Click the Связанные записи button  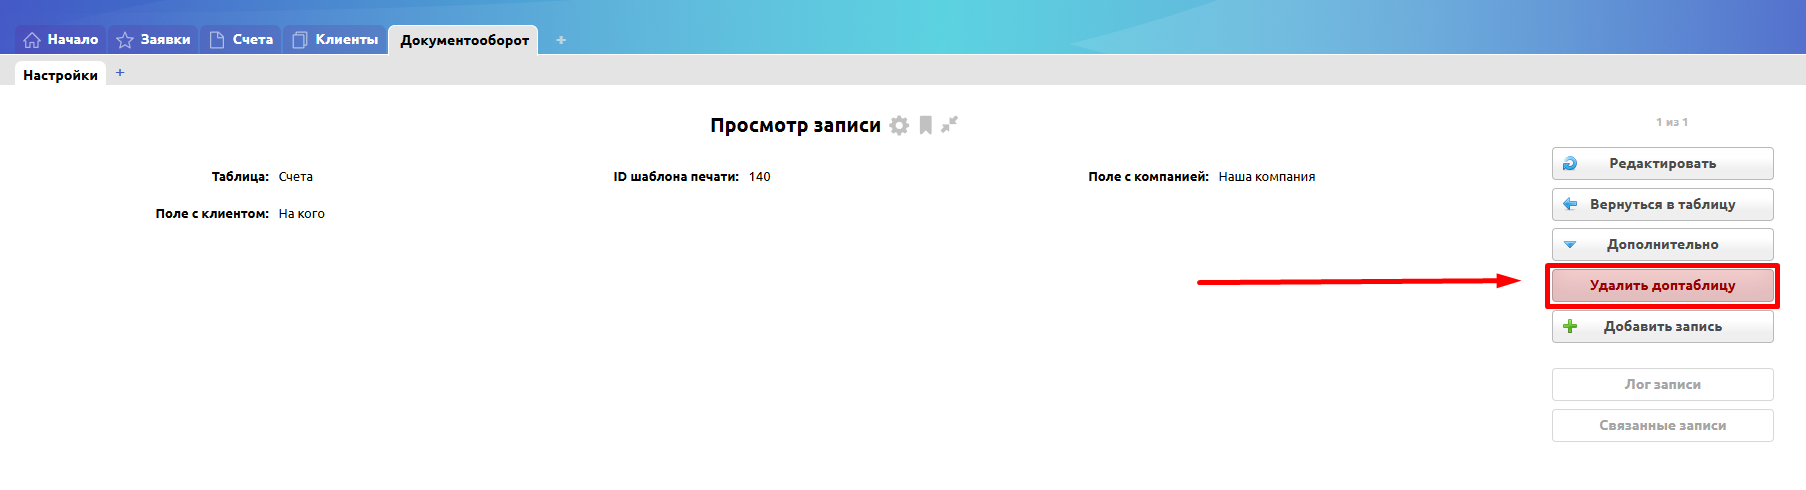click(x=1662, y=426)
